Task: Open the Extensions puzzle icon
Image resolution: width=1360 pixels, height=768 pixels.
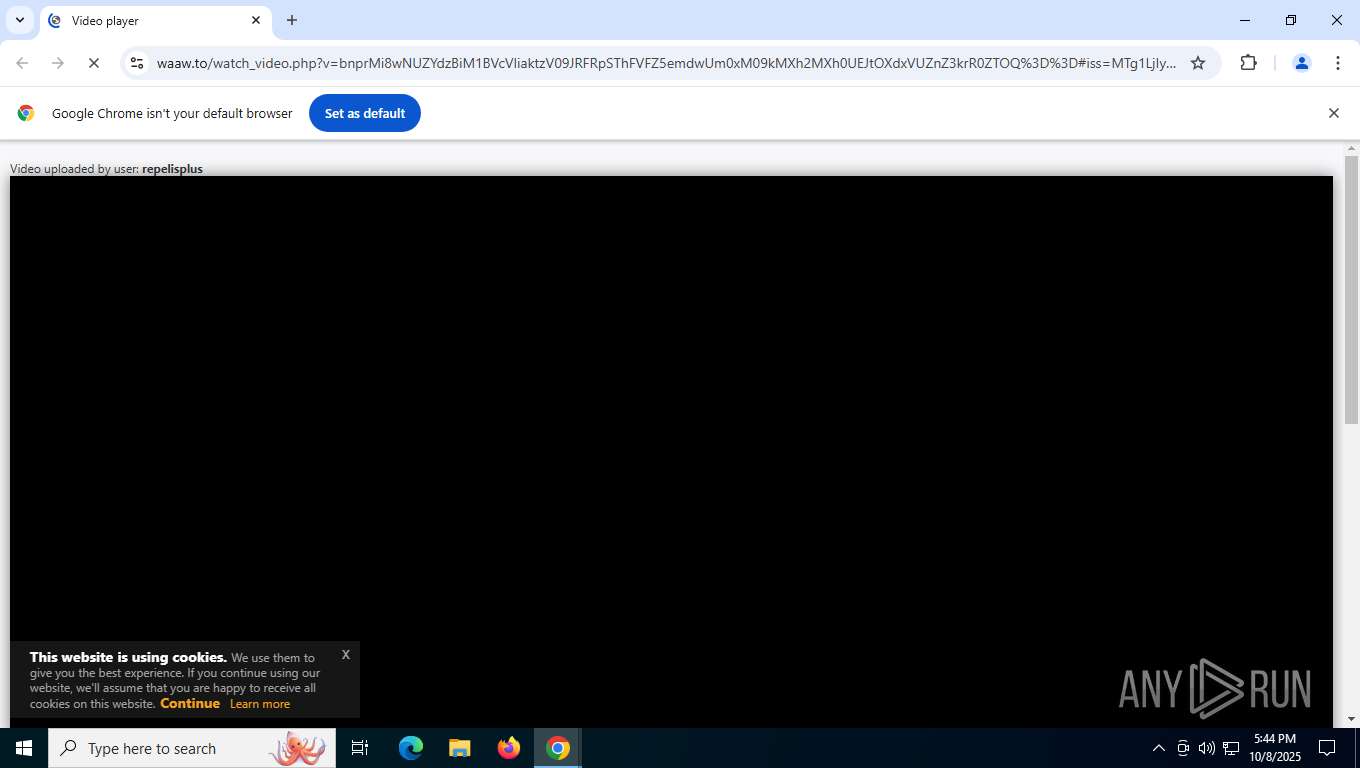Action: pos(1248,63)
